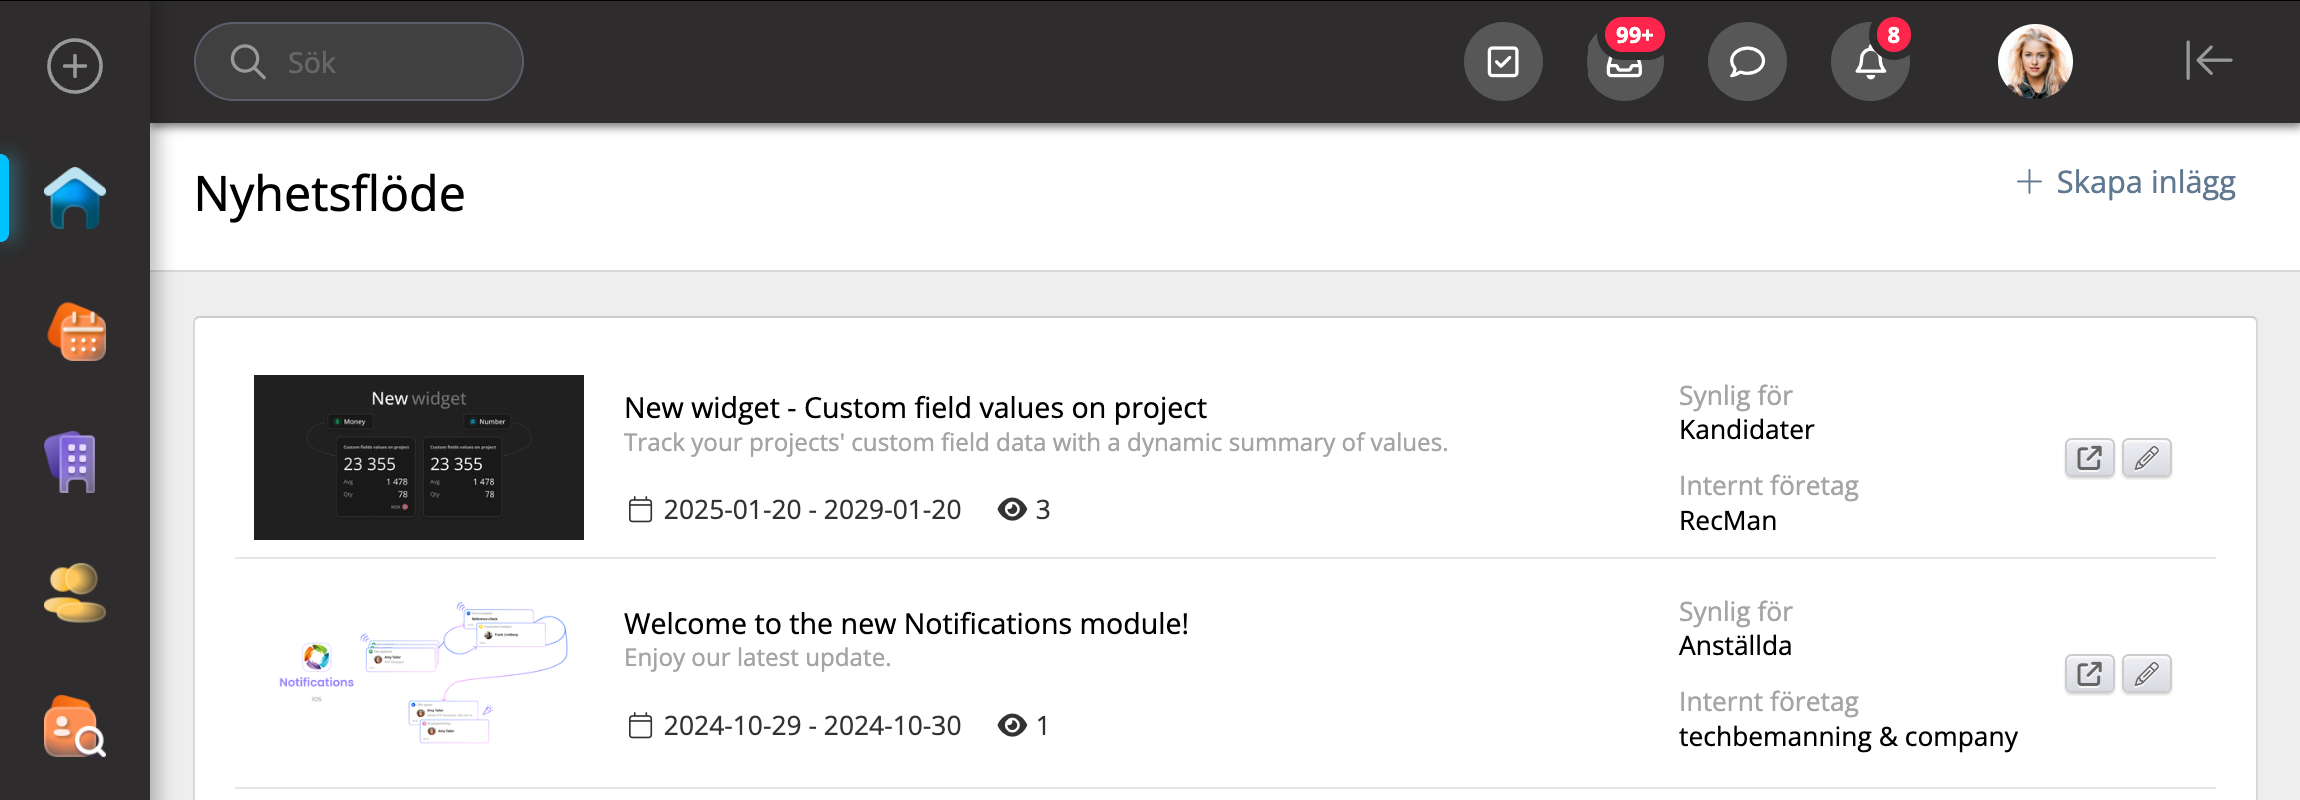The height and width of the screenshot is (800, 2300).
Task: Collapse the panel with arrow icon
Action: [2208, 60]
